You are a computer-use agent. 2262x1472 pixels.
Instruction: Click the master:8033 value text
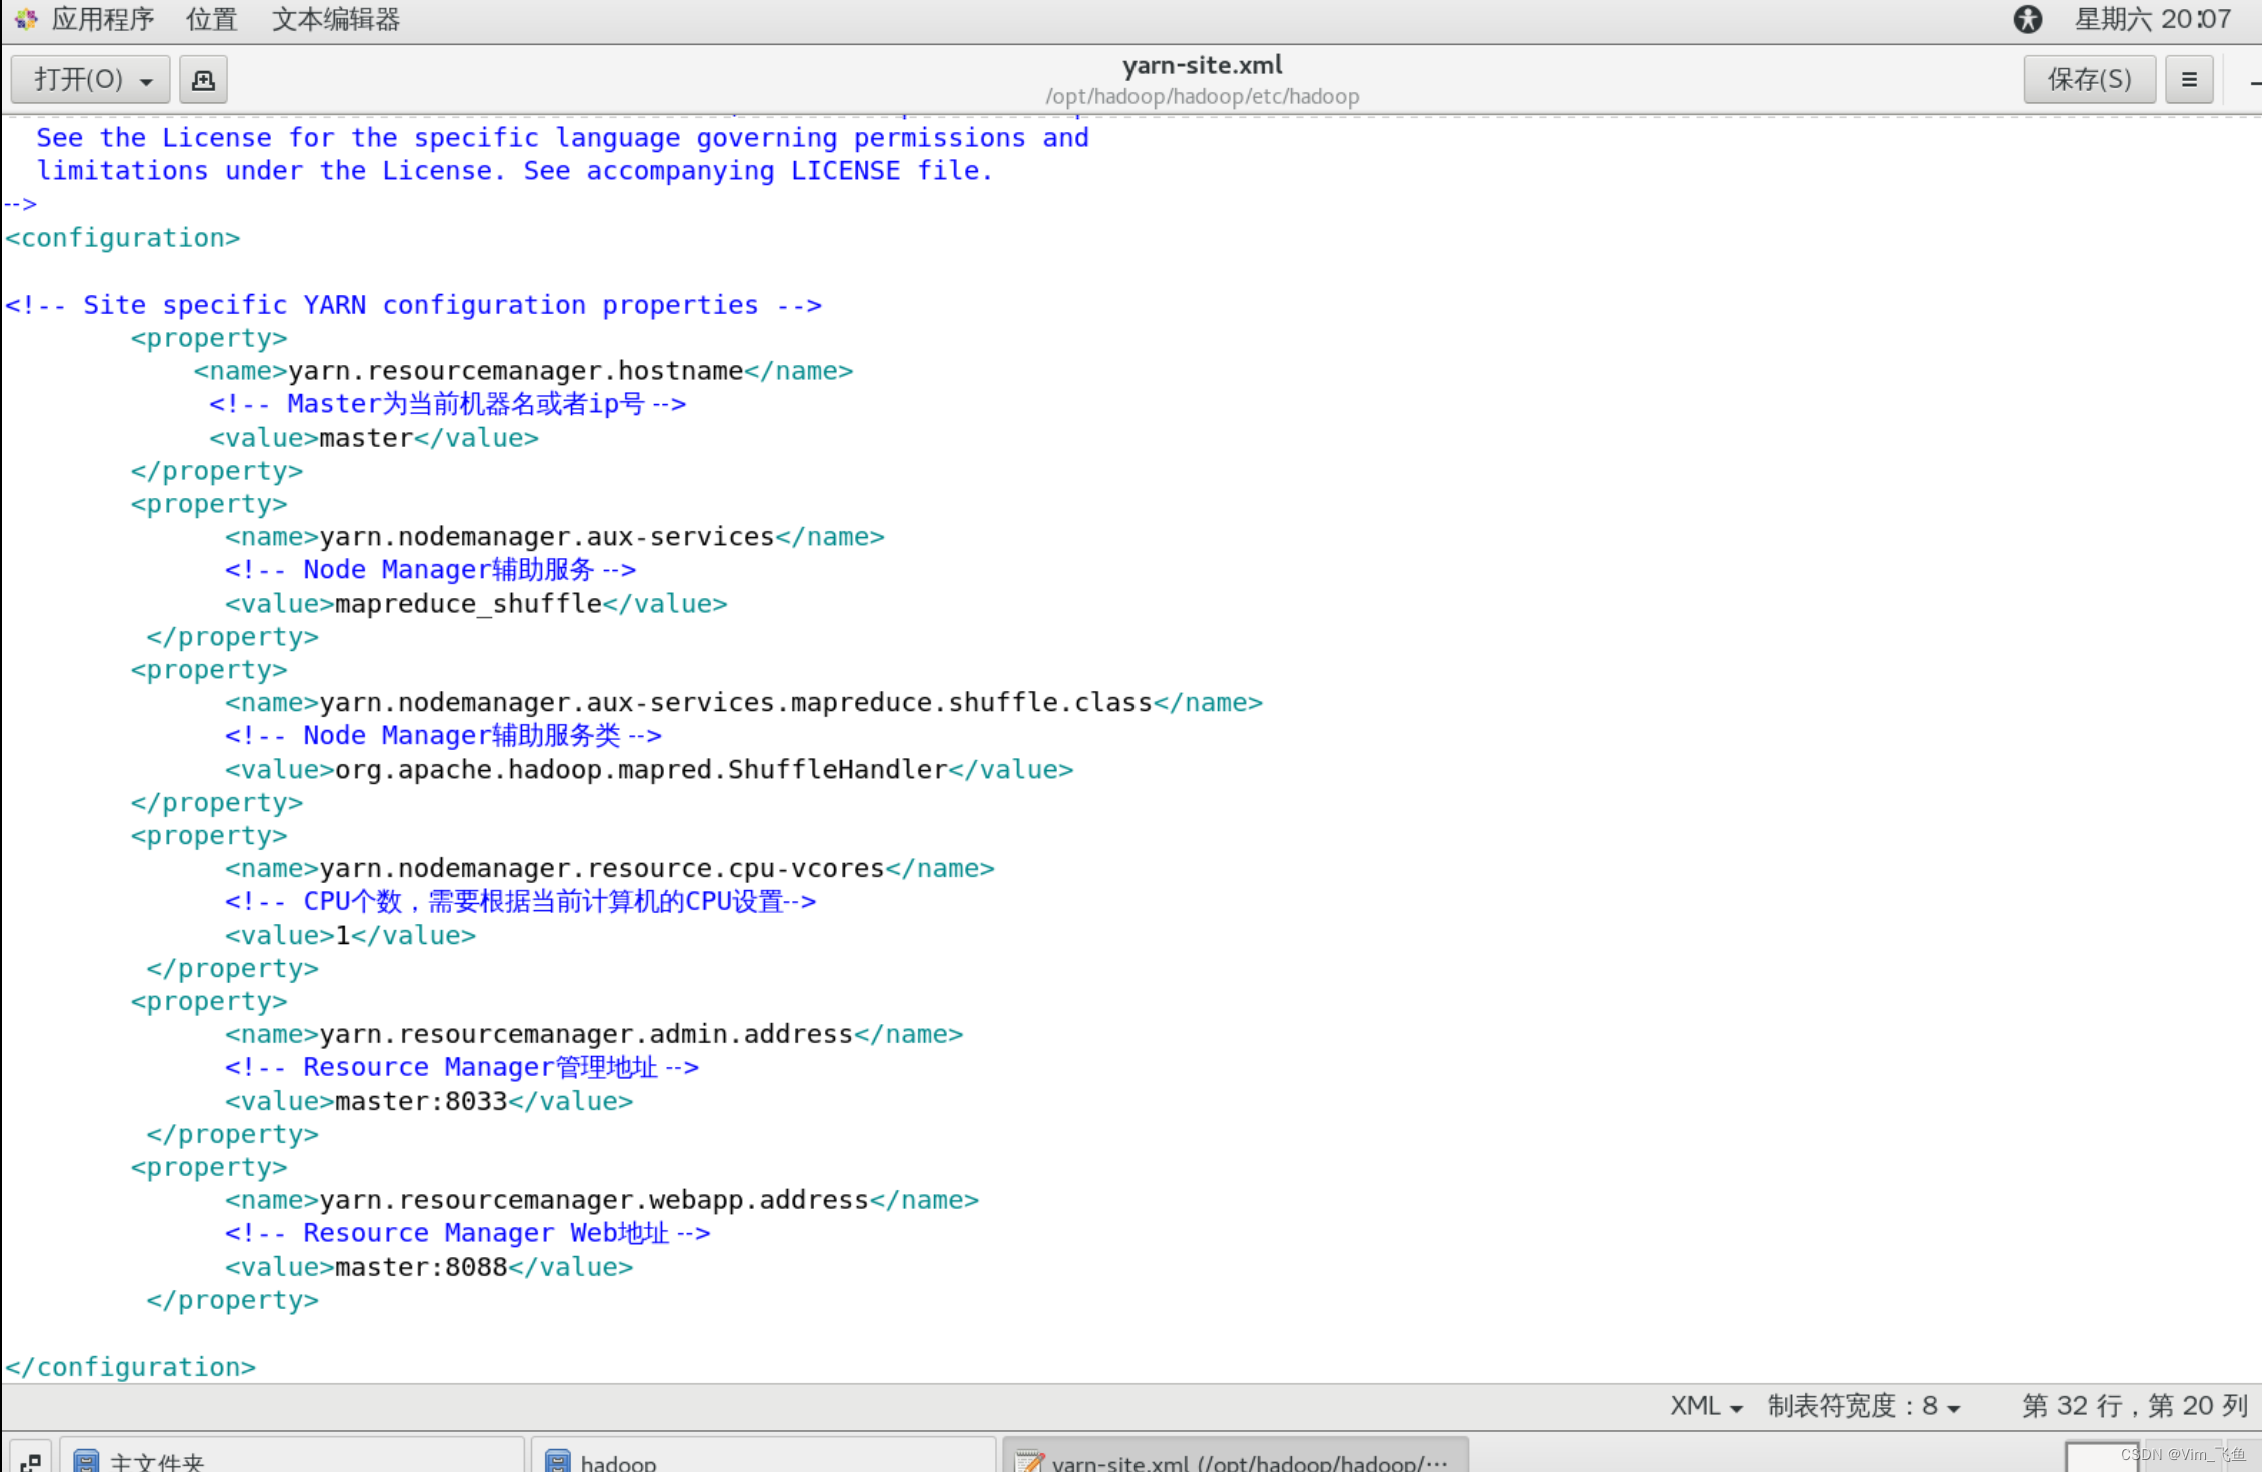[421, 1102]
